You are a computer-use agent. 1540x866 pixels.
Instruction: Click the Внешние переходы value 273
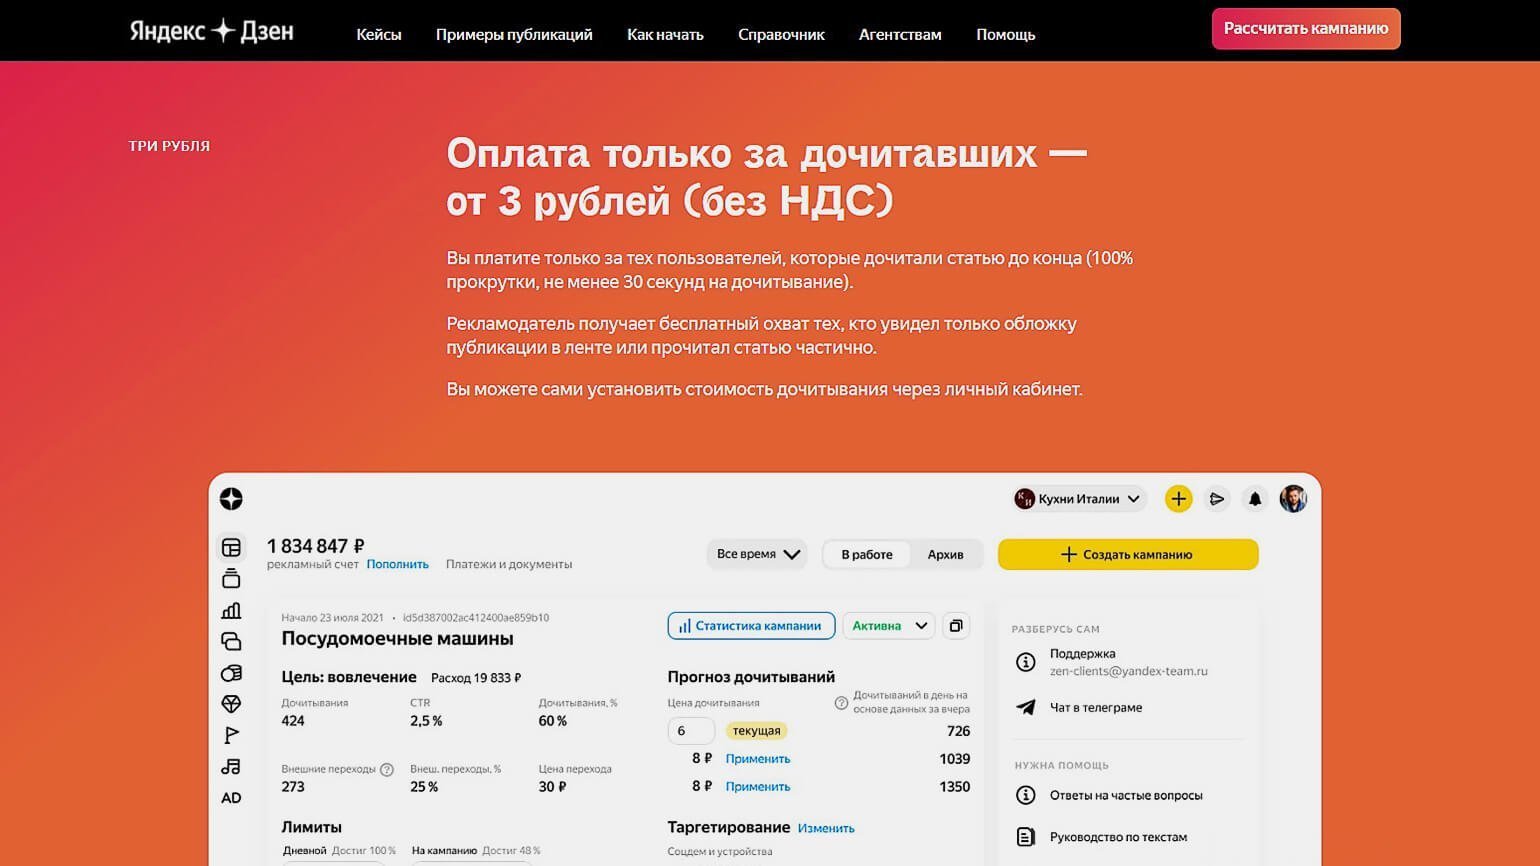tap(293, 787)
